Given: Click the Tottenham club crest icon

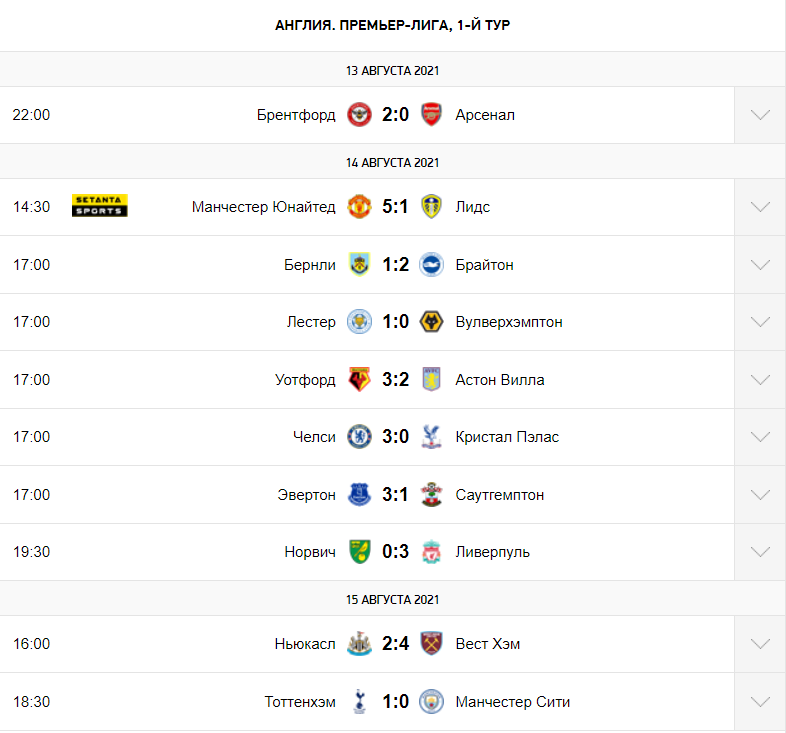Looking at the screenshot, I should (359, 702).
